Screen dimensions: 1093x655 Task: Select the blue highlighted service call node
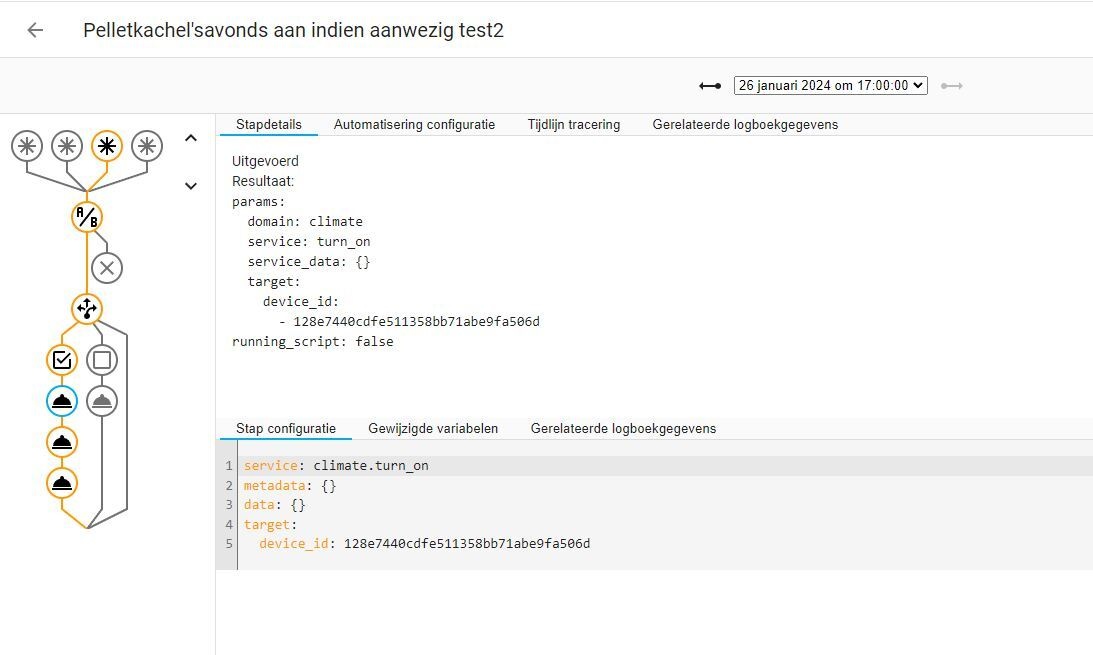62,400
